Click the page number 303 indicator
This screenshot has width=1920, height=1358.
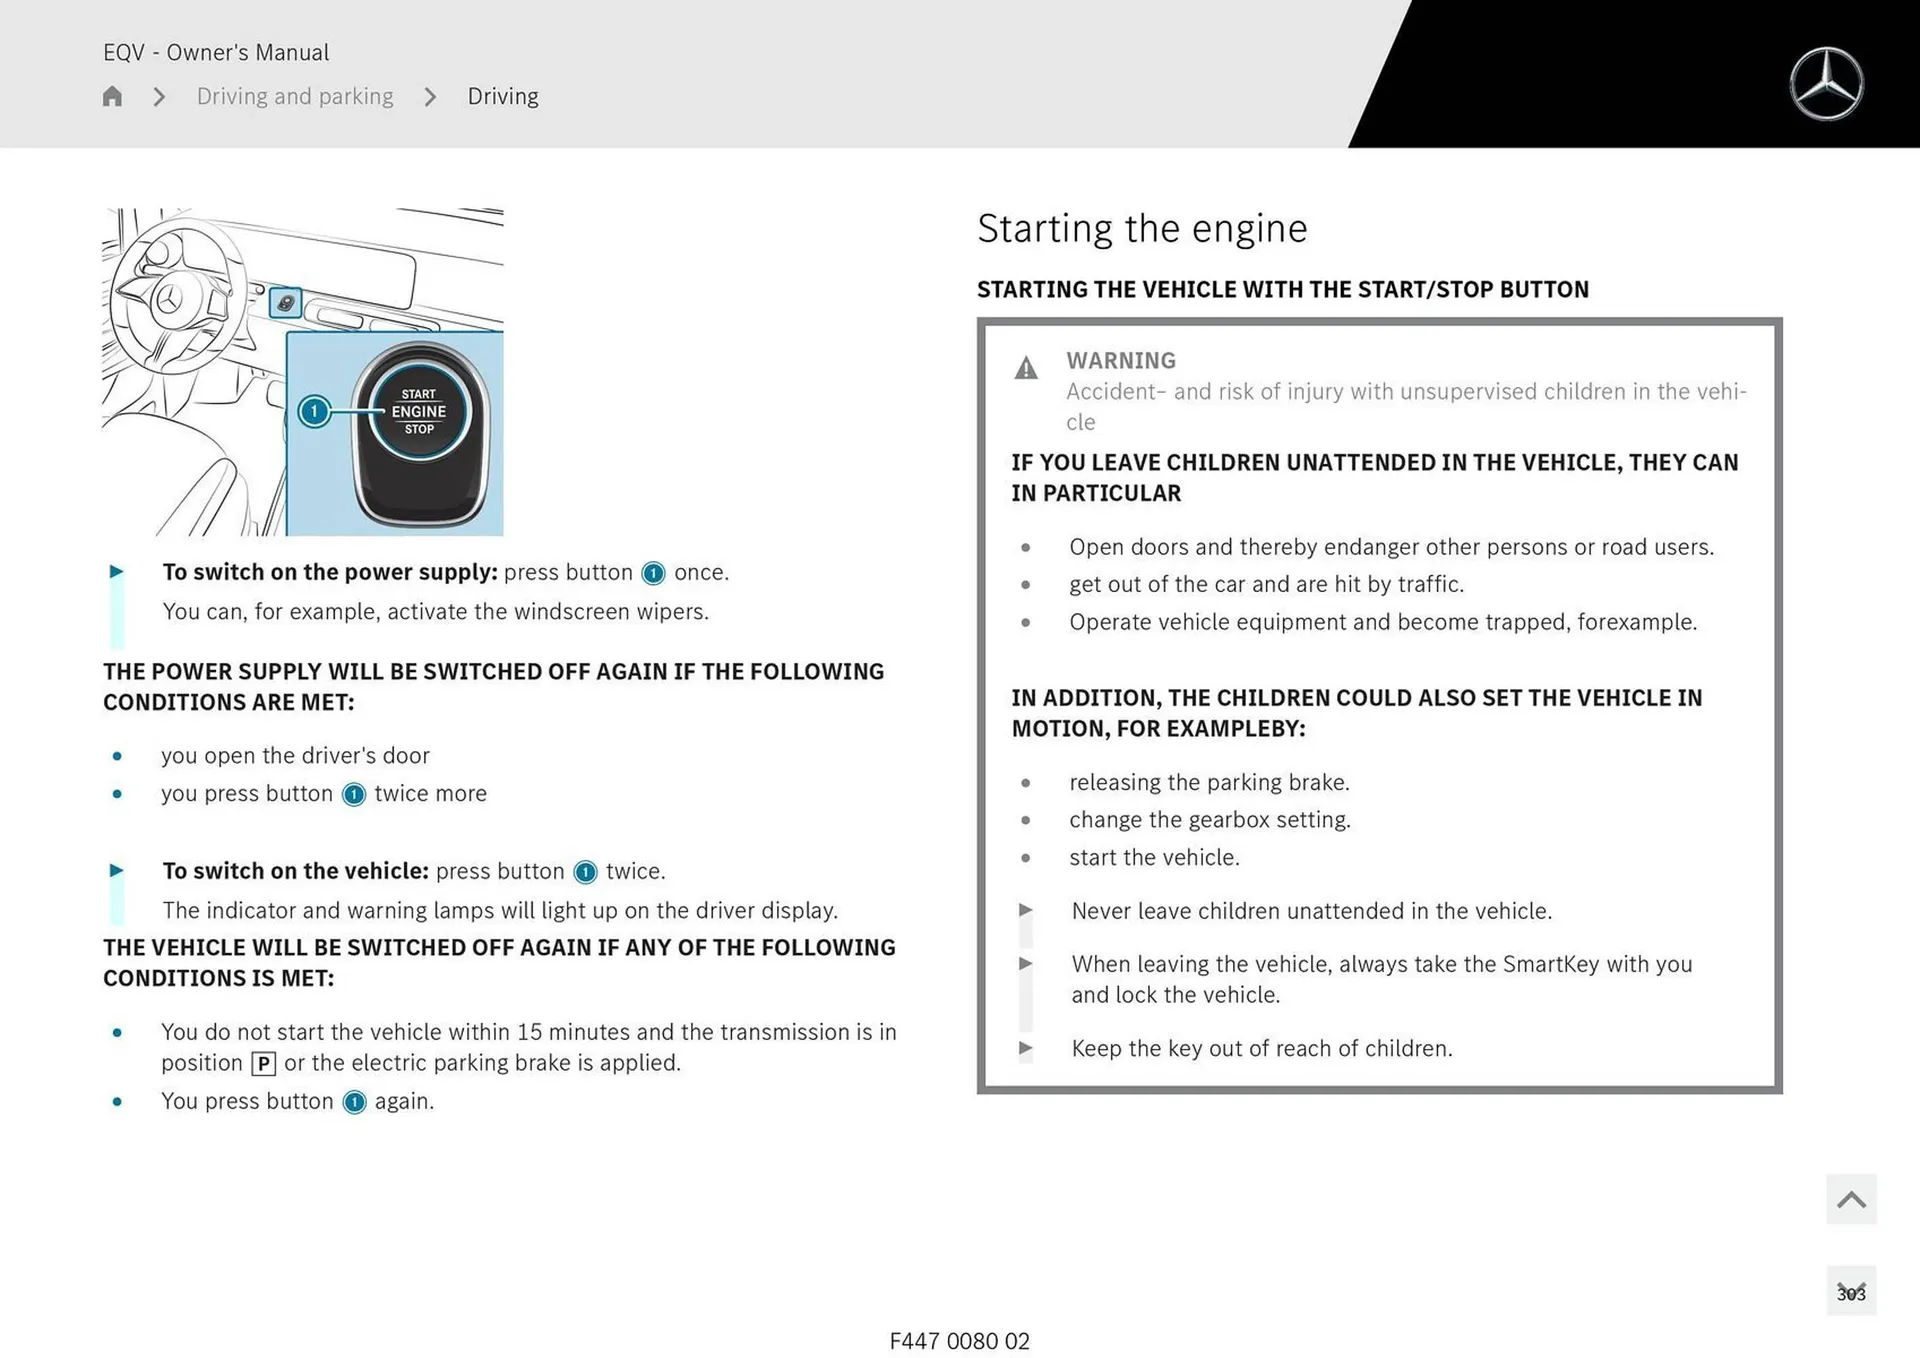coord(1854,1292)
